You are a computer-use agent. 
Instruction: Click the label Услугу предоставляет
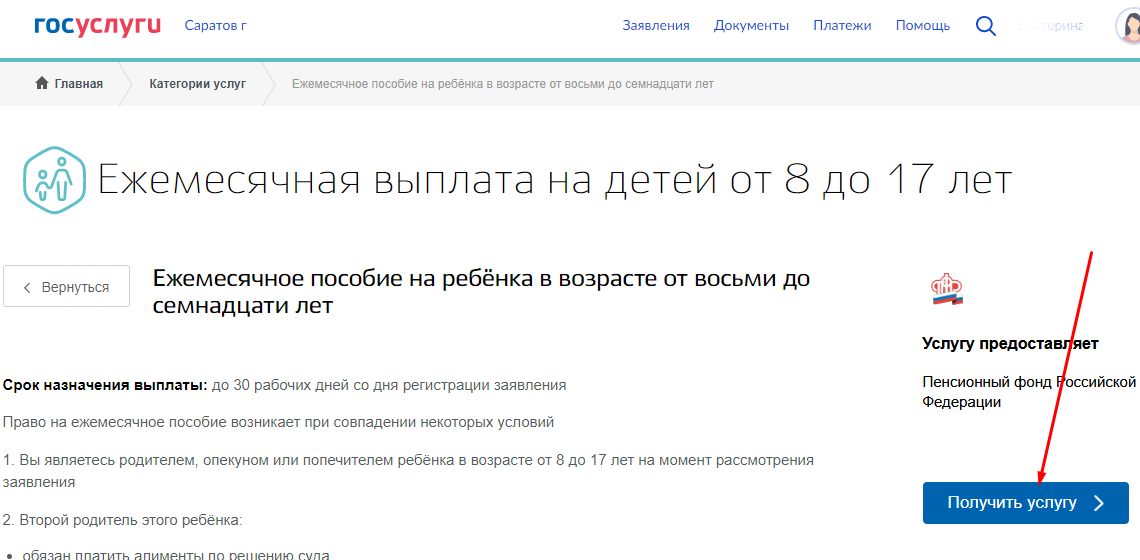click(x=1011, y=343)
